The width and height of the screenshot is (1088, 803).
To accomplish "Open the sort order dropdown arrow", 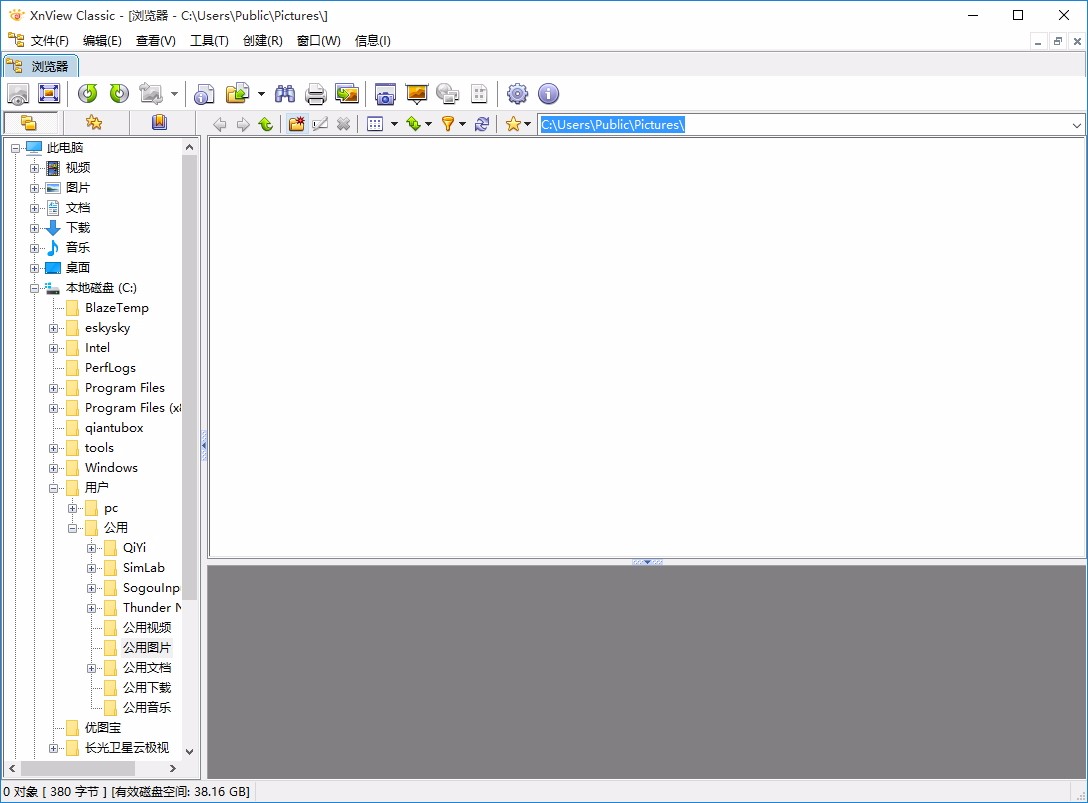I will [427, 123].
